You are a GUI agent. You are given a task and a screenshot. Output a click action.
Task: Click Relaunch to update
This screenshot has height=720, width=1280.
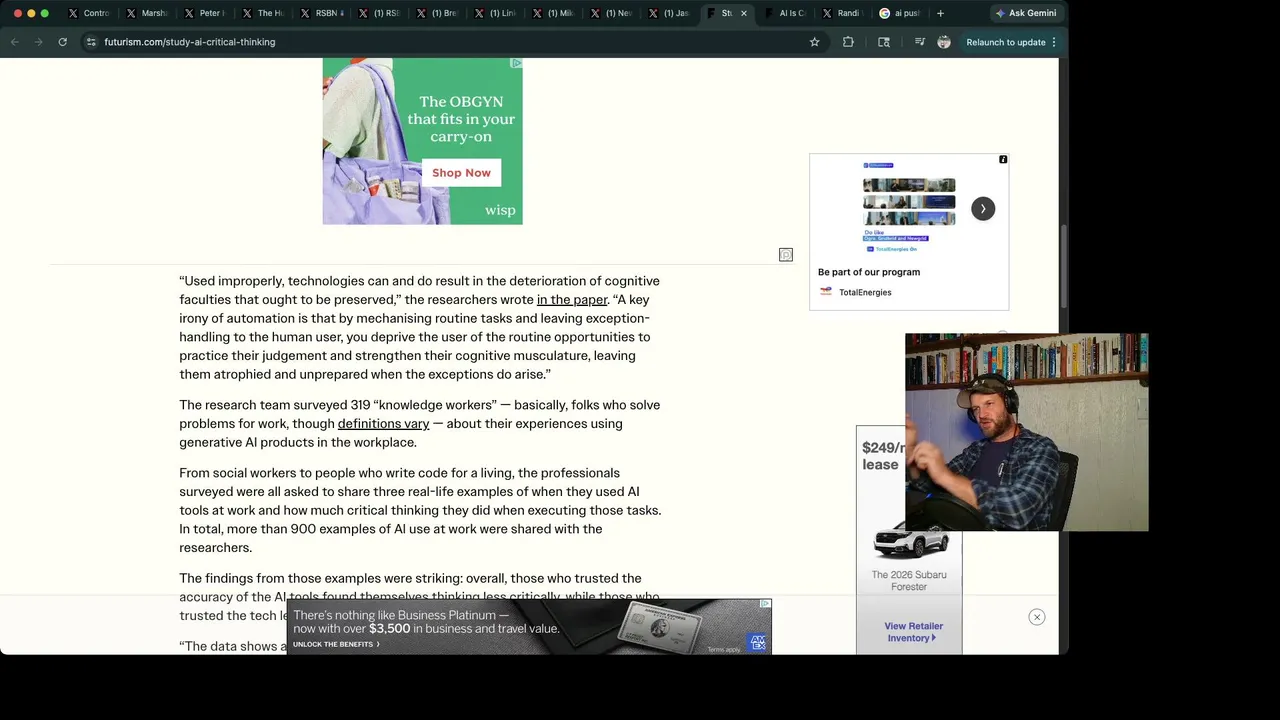1005,42
